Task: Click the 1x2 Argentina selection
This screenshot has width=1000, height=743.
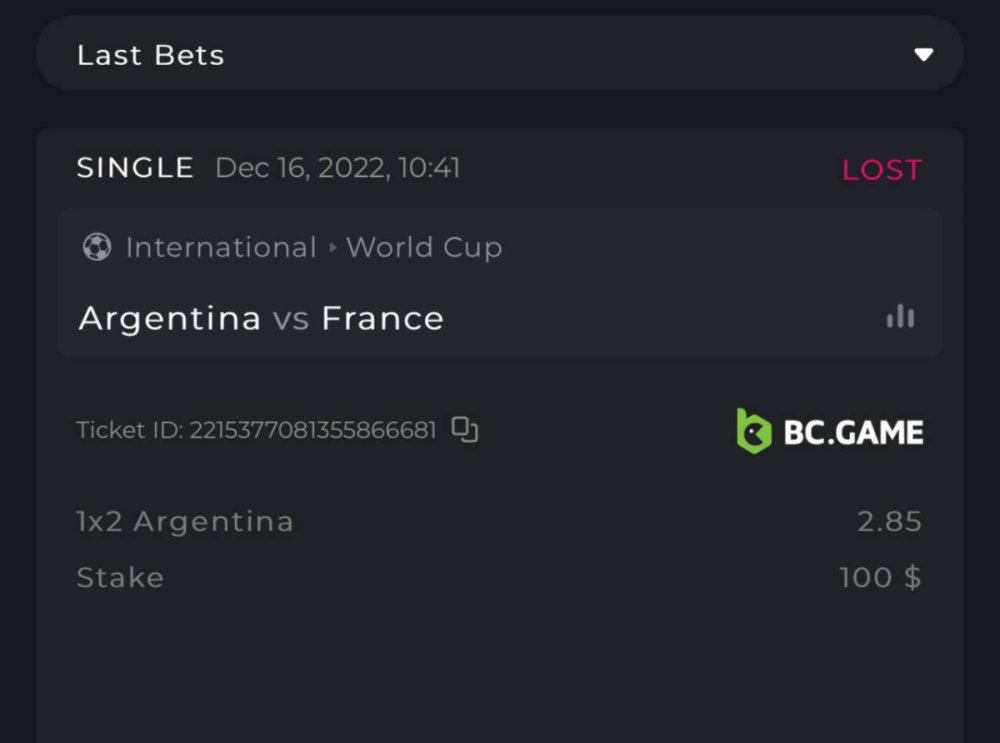Action: [185, 521]
